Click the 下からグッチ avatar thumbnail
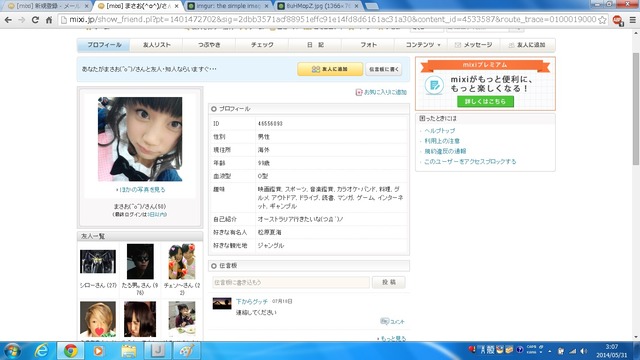This screenshot has width=640, height=360. (x=222, y=303)
